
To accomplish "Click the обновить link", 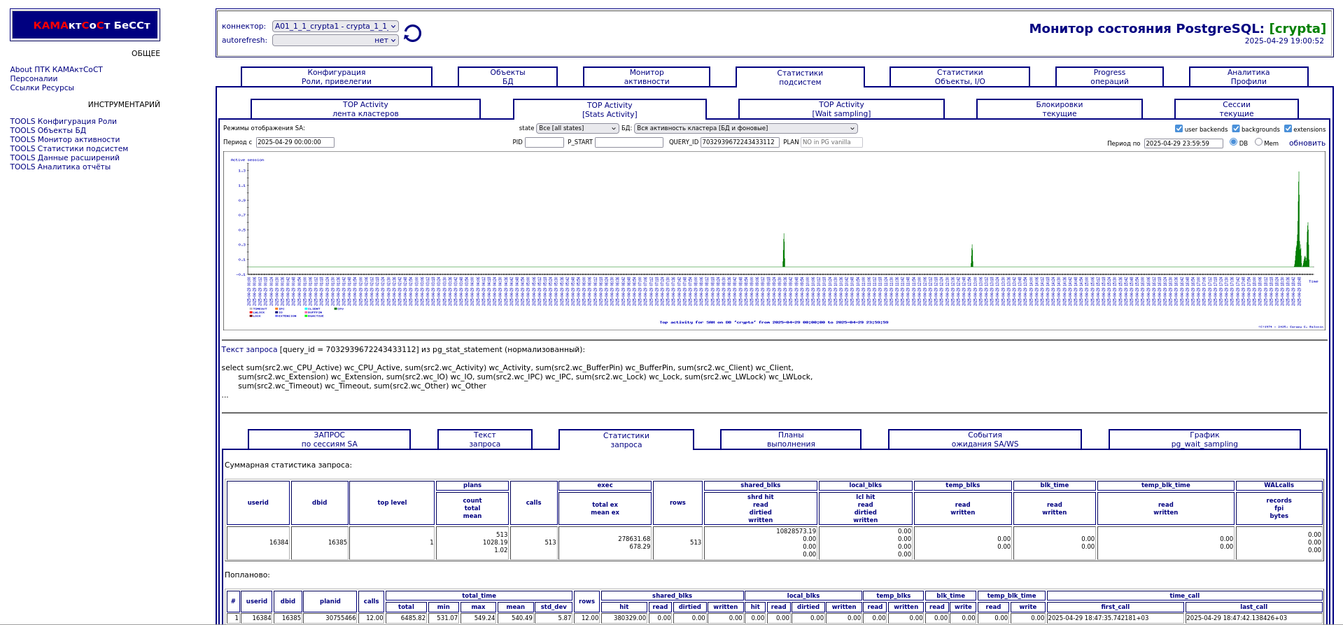I will point(1306,143).
